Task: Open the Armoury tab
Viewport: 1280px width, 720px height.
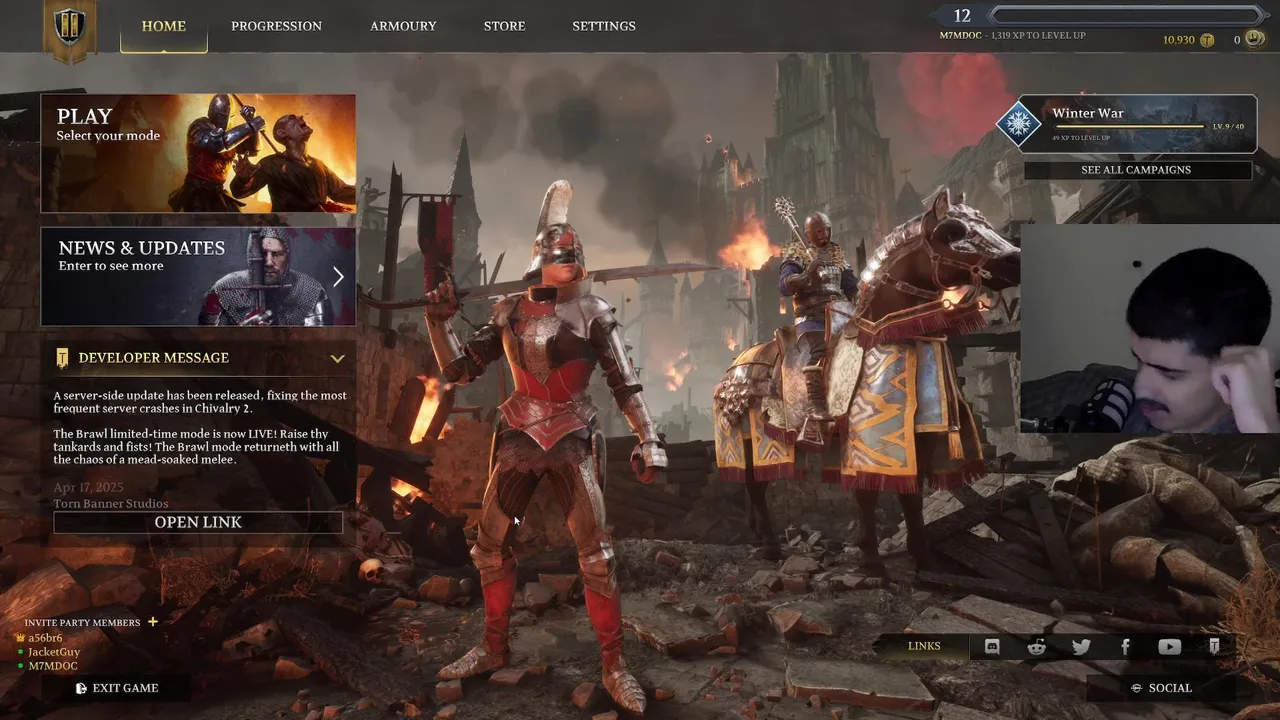Action: click(403, 26)
